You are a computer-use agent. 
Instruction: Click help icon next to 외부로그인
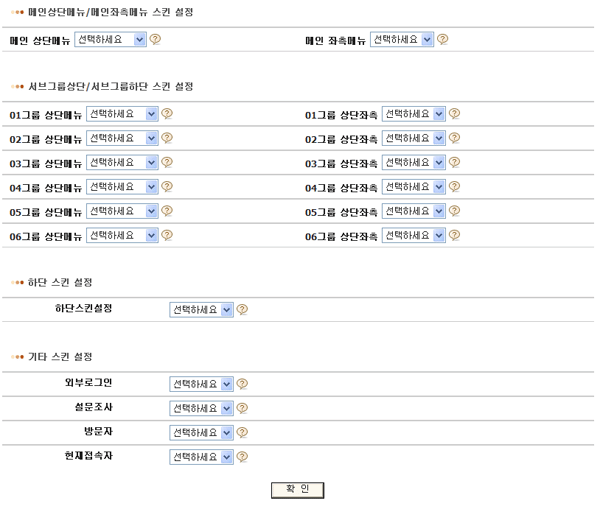tap(242, 383)
